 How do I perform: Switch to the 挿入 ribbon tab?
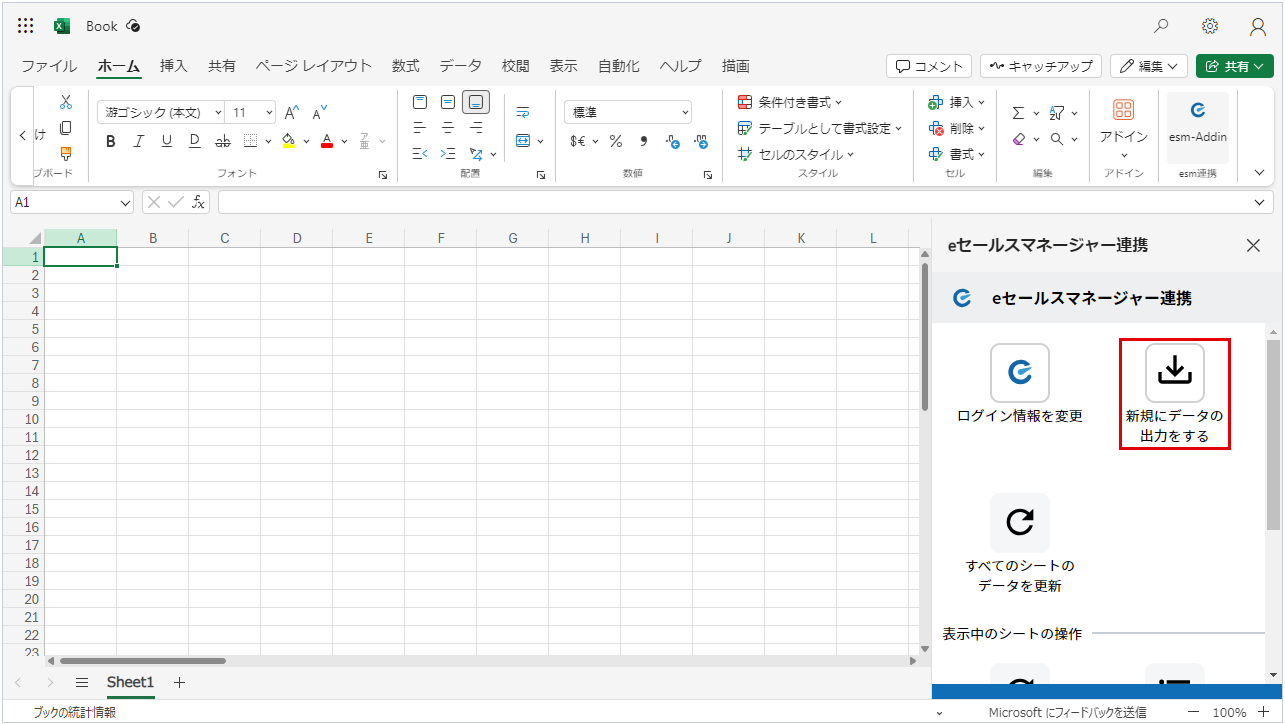click(174, 66)
